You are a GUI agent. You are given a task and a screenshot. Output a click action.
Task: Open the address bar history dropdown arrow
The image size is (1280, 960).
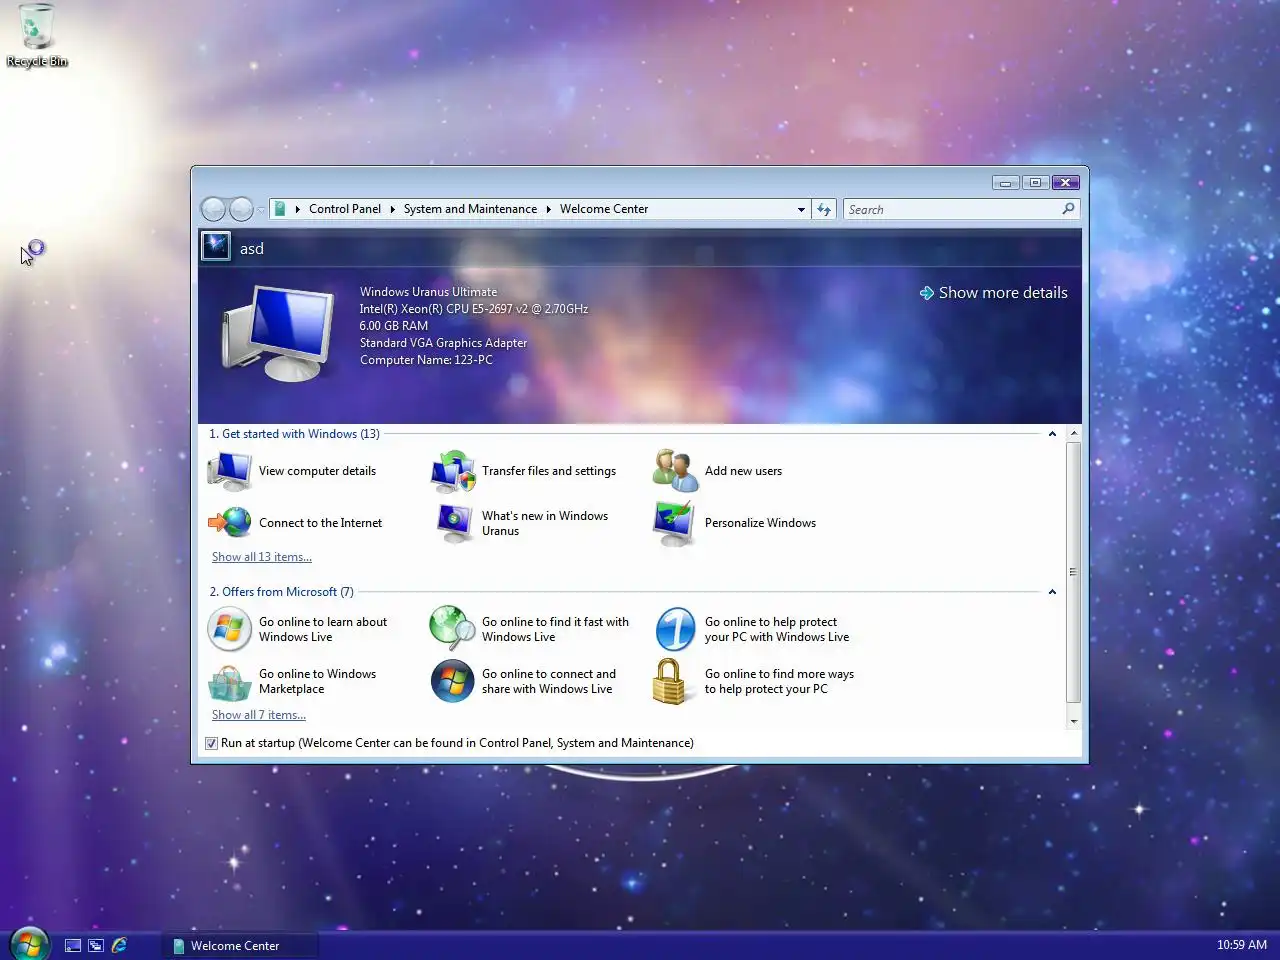(x=801, y=210)
